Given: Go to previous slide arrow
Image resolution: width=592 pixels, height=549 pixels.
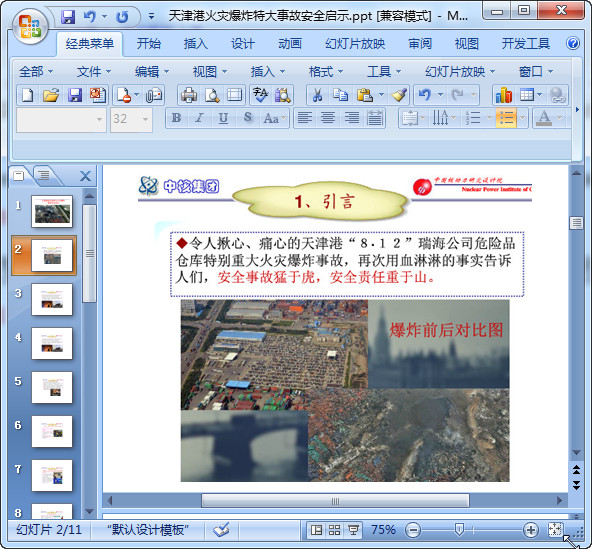Looking at the screenshot, I should (576, 470).
